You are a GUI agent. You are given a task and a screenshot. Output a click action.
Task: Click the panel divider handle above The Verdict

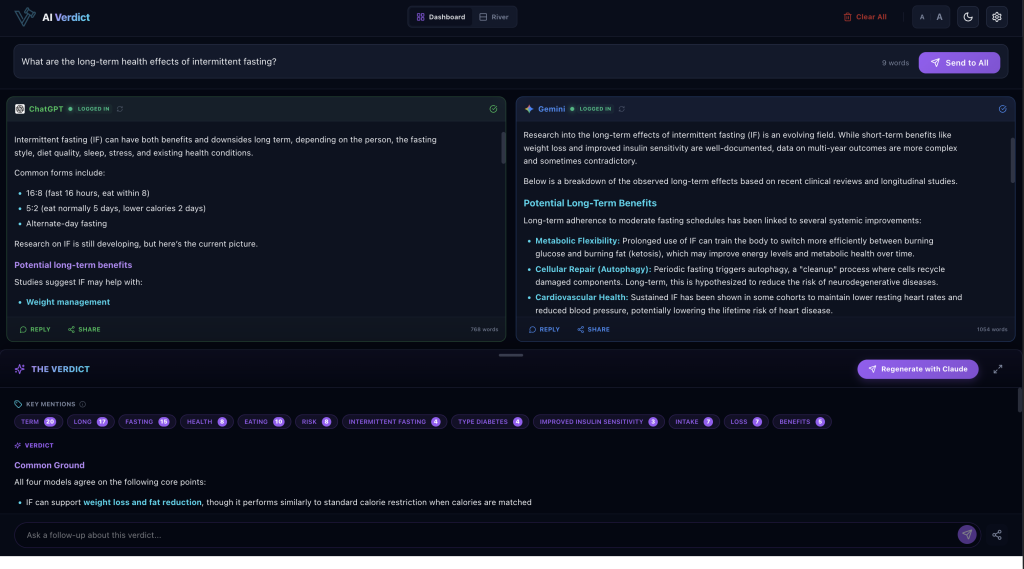tap(511, 355)
